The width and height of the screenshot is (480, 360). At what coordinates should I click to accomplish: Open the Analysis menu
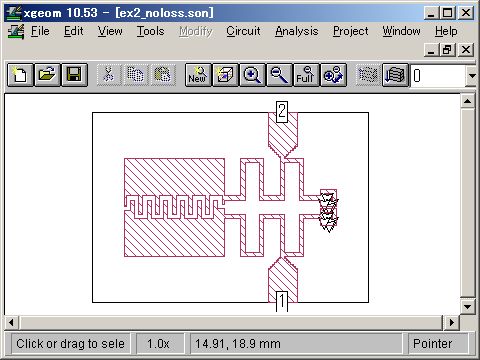tap(297, 31)
